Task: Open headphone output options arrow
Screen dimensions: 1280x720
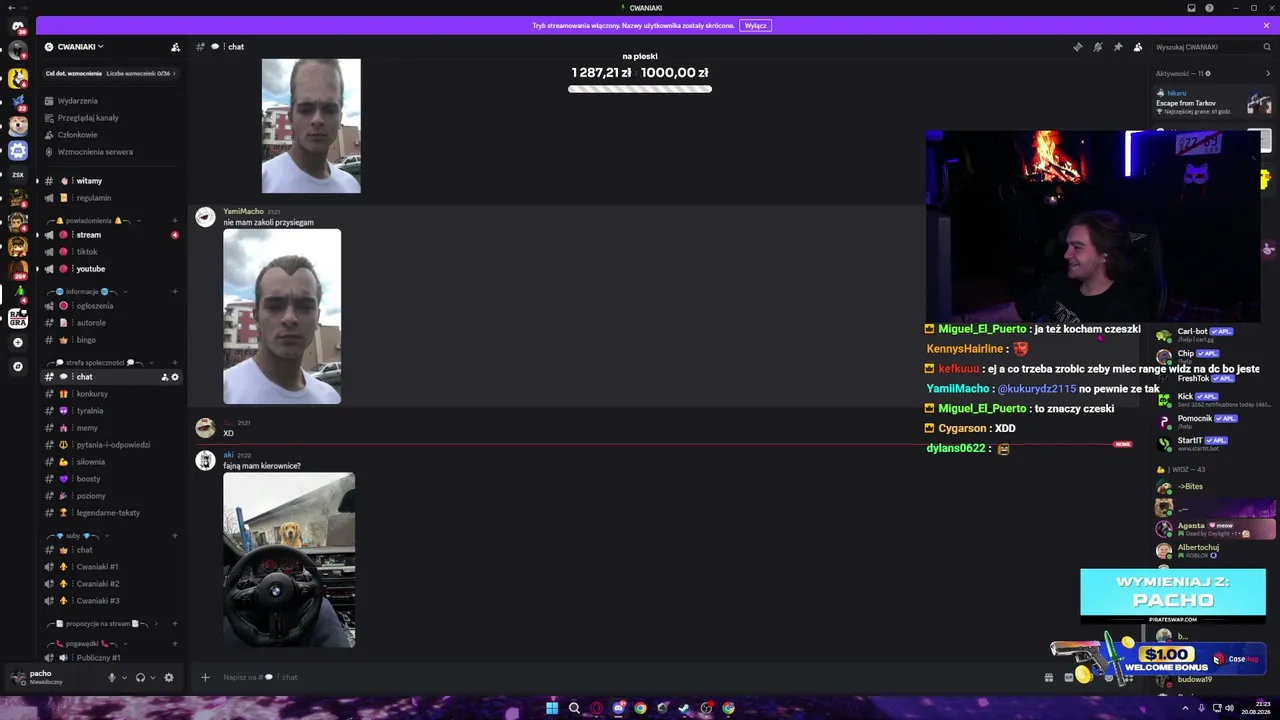Action: tap(152, 677)
